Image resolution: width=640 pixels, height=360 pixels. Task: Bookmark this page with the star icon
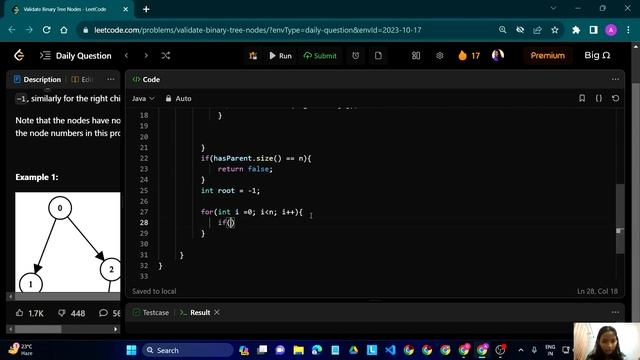[x=555, y=30]
